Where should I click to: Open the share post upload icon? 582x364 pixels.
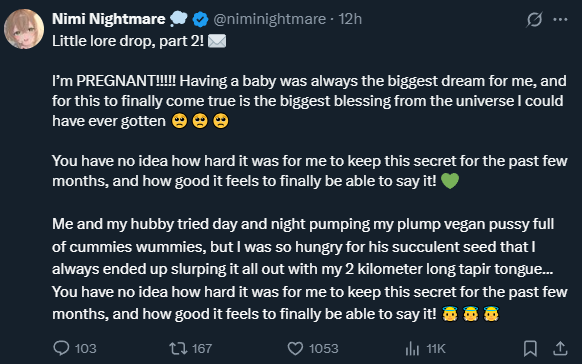(560, 348)
